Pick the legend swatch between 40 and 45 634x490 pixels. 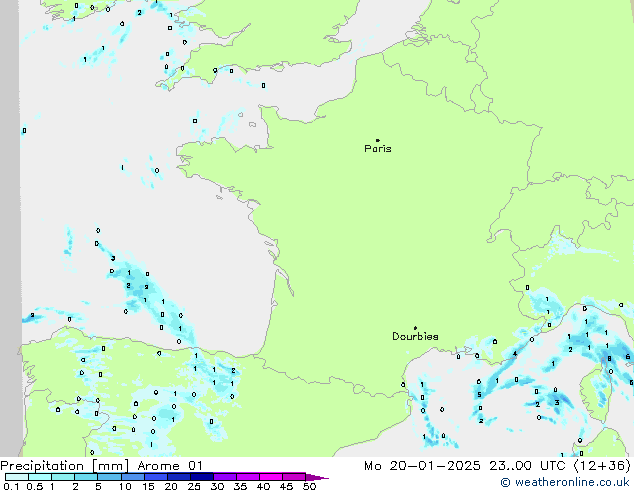271,477
